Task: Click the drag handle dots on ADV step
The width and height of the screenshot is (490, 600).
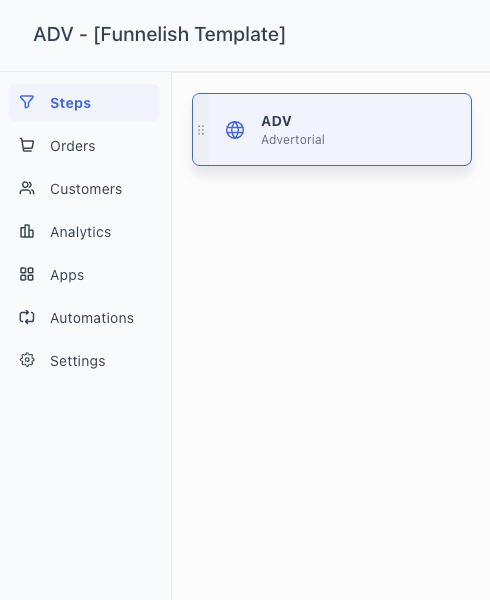Action: (x=201, y=130)
